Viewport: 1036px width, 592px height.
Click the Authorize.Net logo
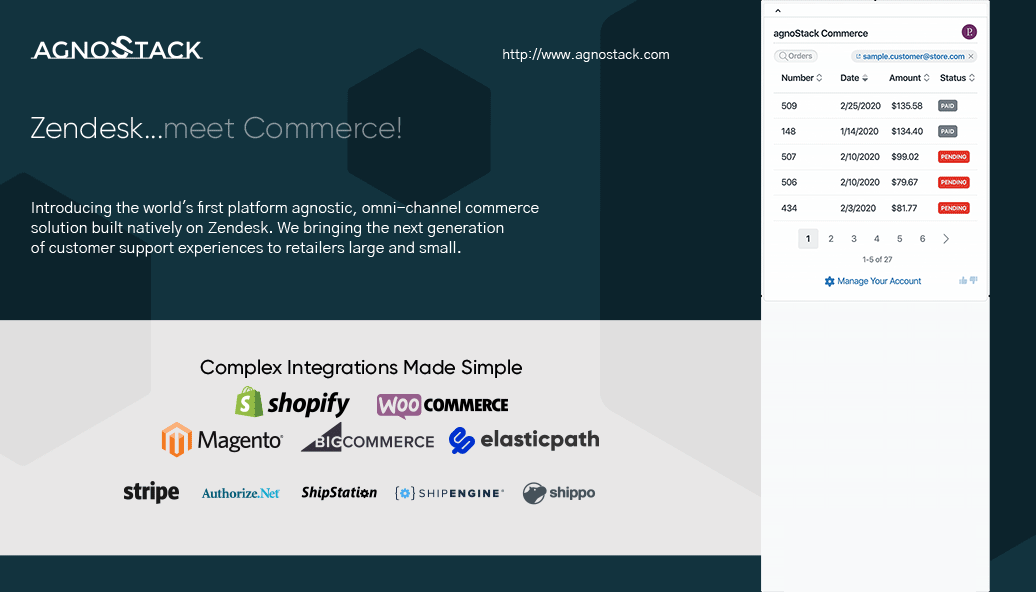tap(240, 493)
